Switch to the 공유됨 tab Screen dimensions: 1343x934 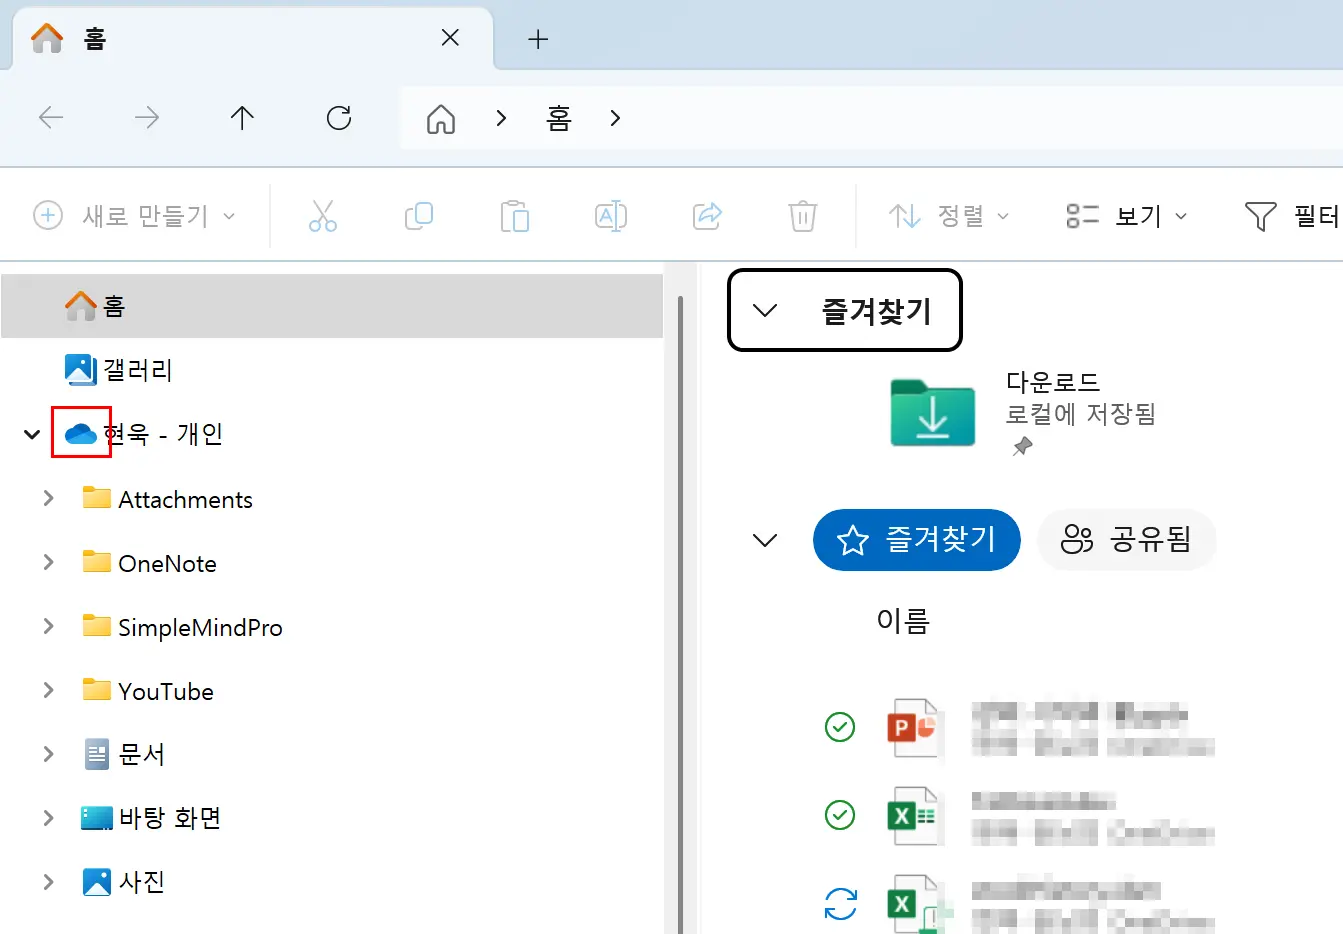pyautogui.click(x=1126, y=540)
